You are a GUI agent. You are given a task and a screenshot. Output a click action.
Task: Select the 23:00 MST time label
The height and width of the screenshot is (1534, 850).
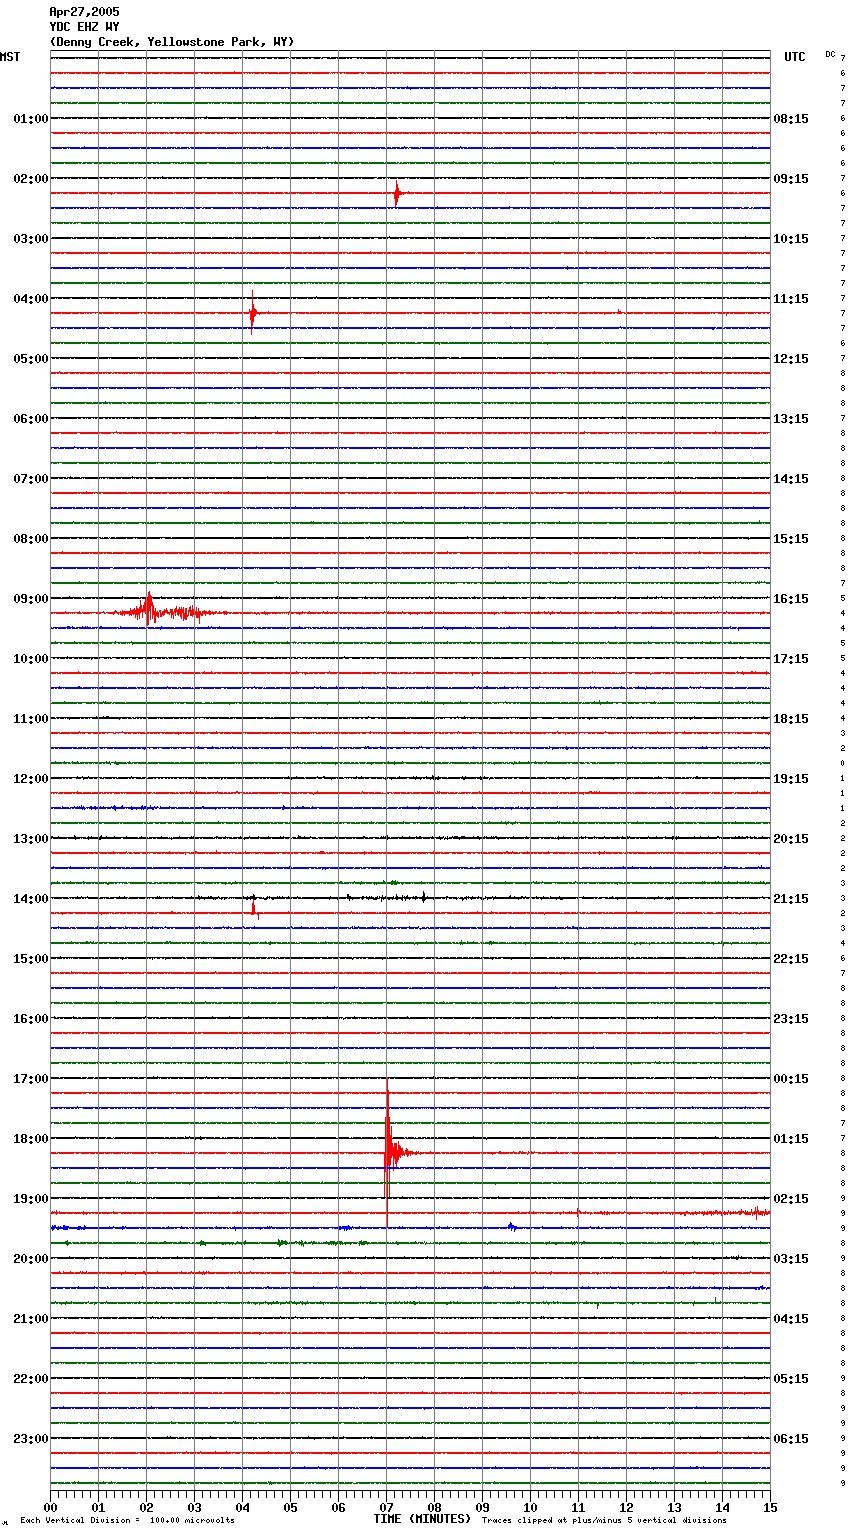click(31, 1439)
